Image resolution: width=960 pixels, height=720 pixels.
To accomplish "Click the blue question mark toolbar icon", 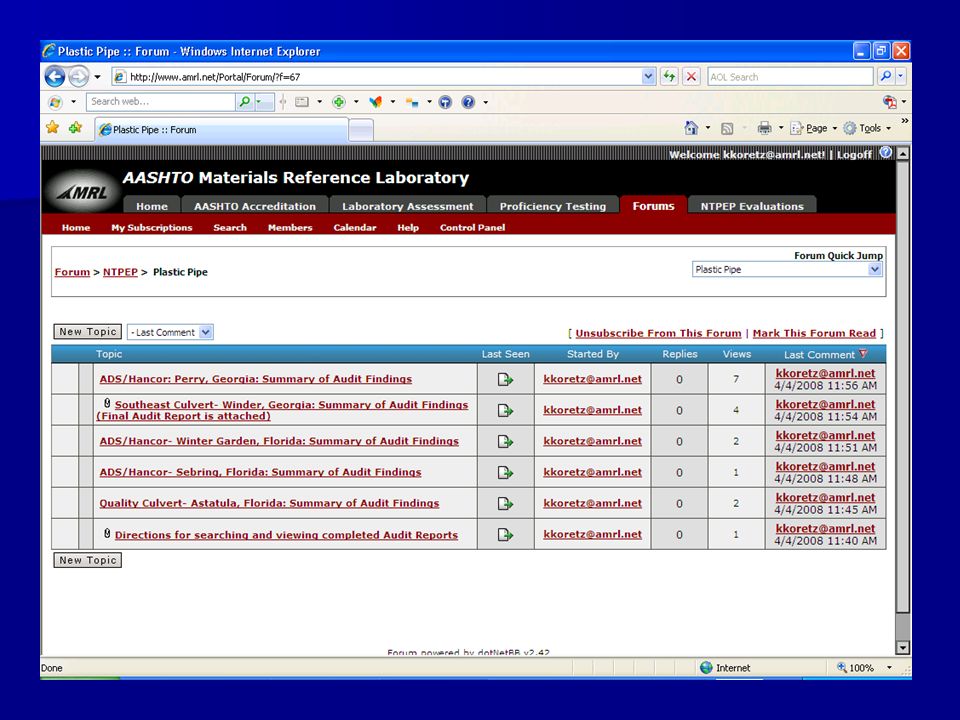I will coord(468,102).
